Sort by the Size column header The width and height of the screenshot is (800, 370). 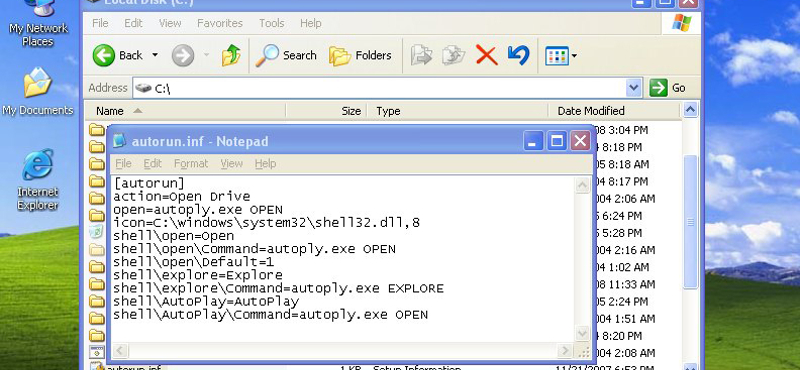(327, 111)
